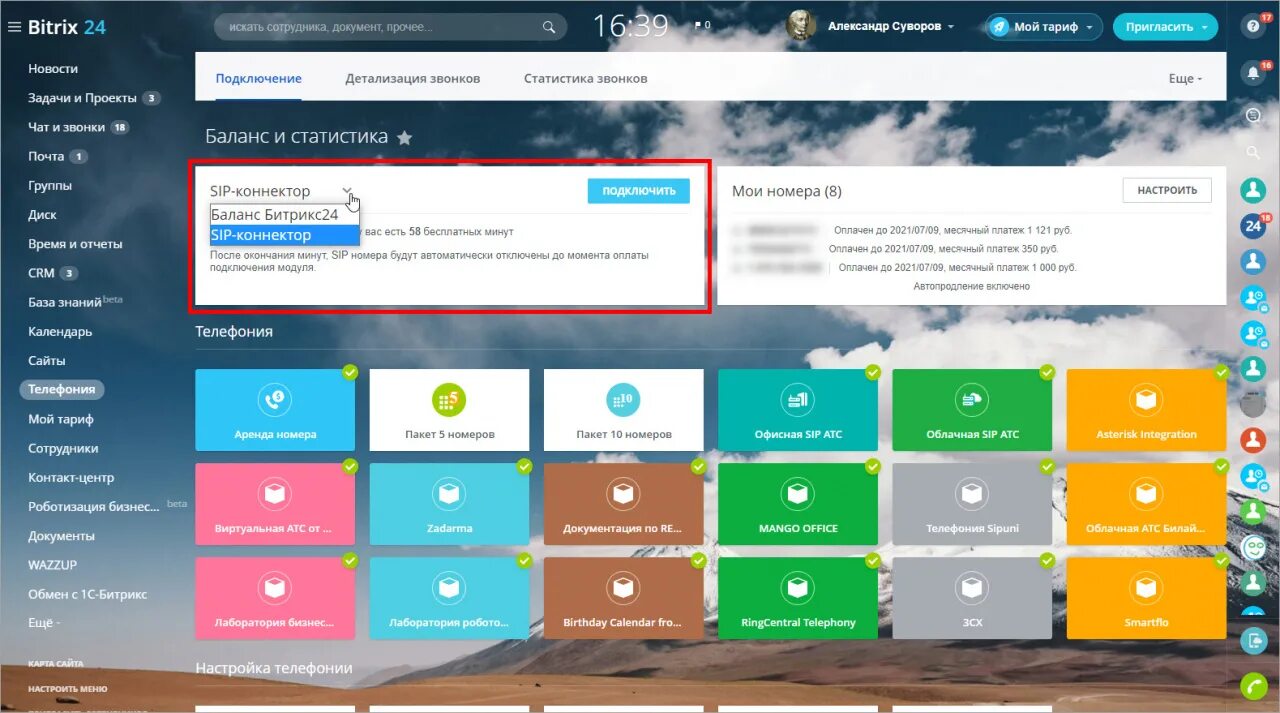Open the Облачная АТС Билайн tile
Image resolution: width=1280 pixels, height=713 pixels.
[1146, 504]
